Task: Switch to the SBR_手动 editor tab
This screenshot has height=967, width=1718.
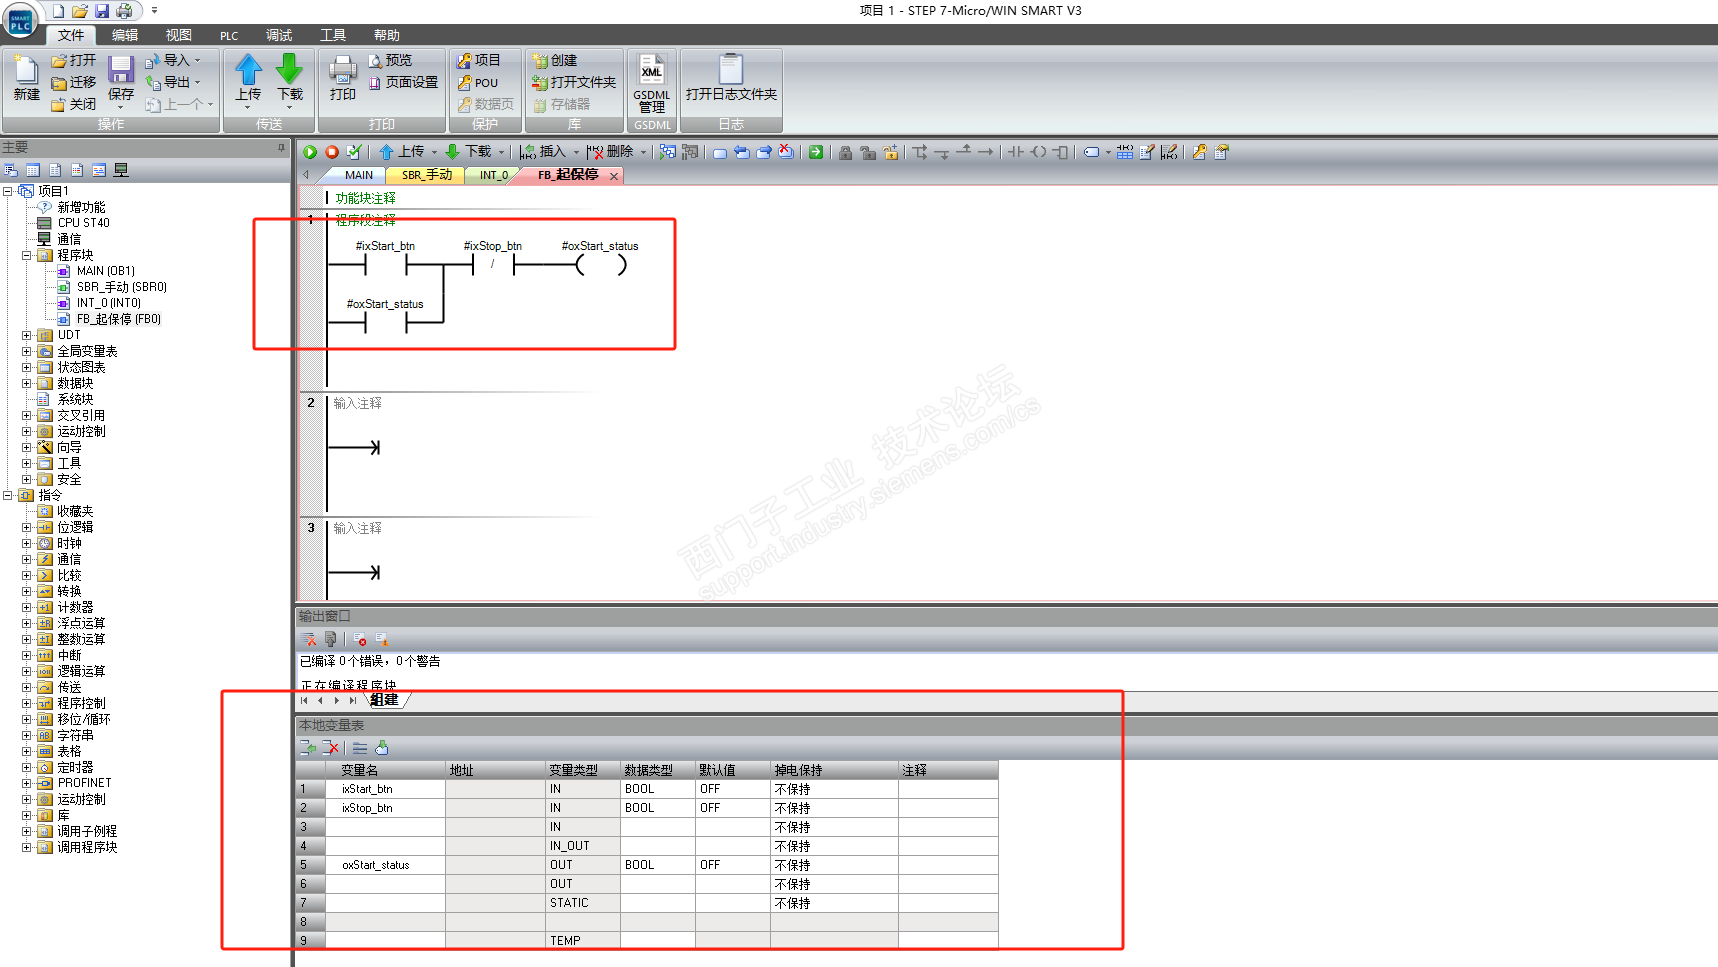Action: click(426, 175)
